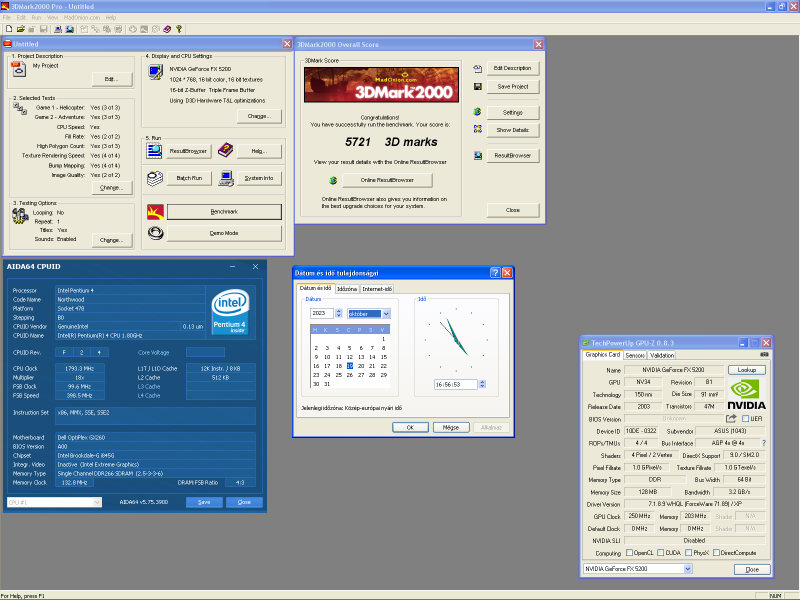Click the red icon beside Benchmark button

click(x=155, y=212)
